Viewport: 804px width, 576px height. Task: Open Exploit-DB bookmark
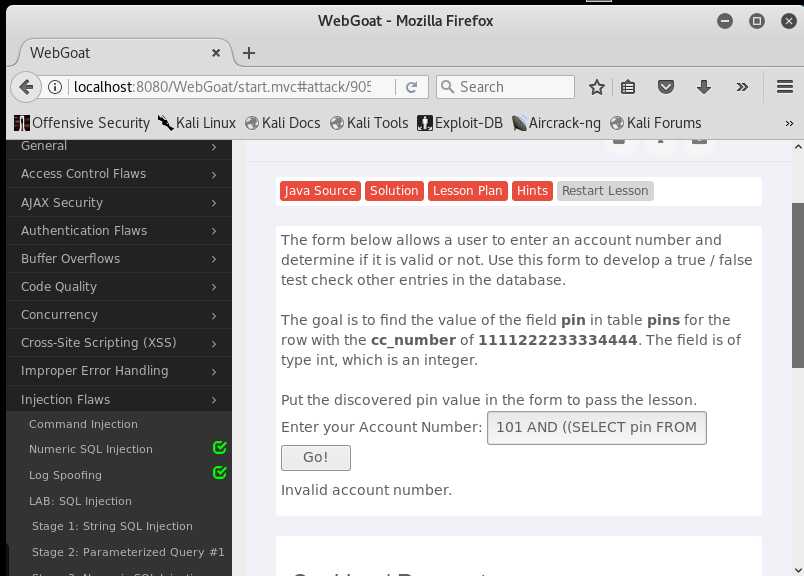coord(459,123)
